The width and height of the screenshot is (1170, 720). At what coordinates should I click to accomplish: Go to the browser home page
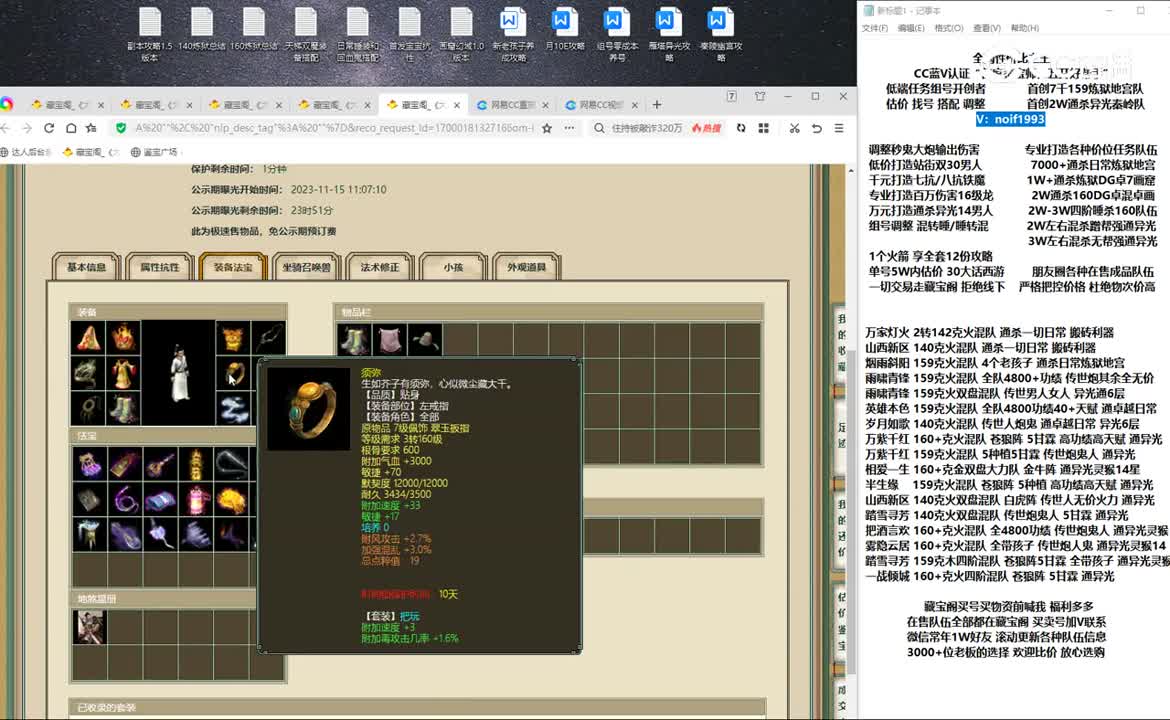tap(71, 128)
